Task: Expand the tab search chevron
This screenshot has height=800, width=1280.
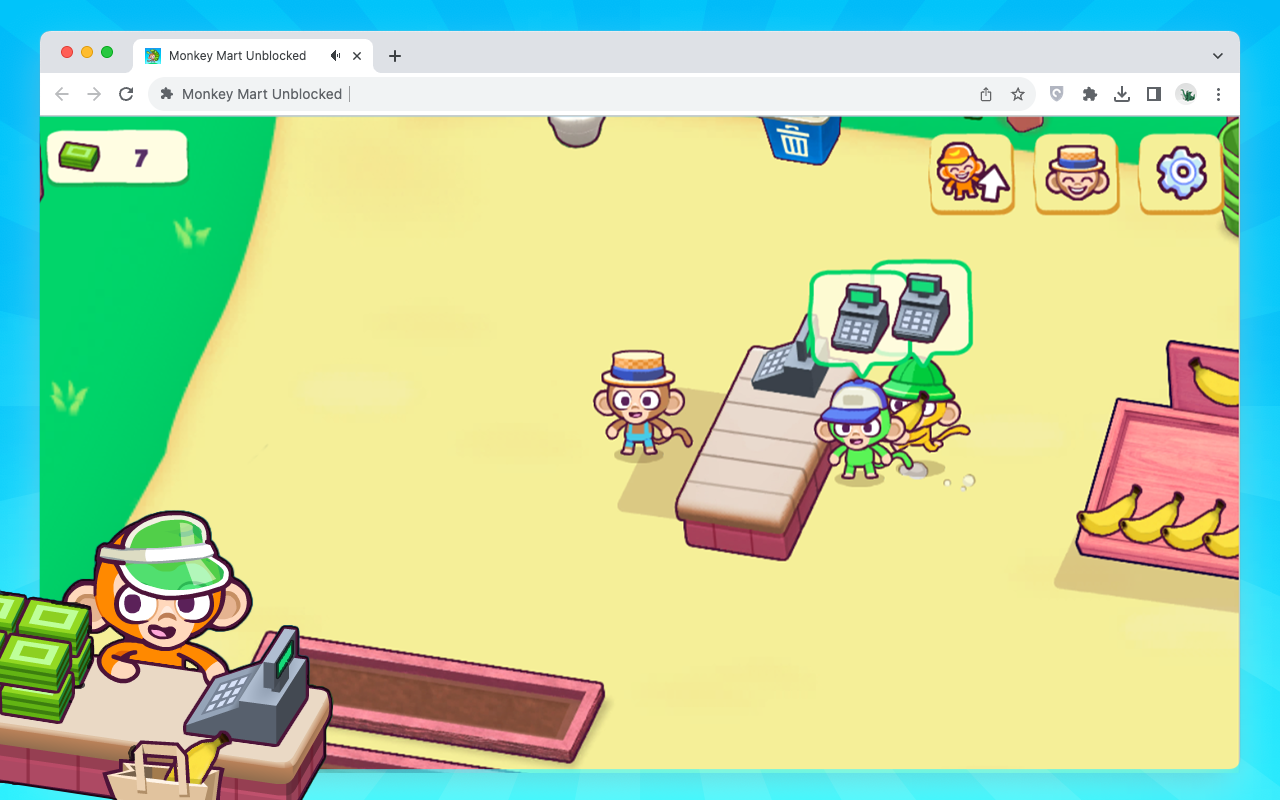Action: [1217, 56]
